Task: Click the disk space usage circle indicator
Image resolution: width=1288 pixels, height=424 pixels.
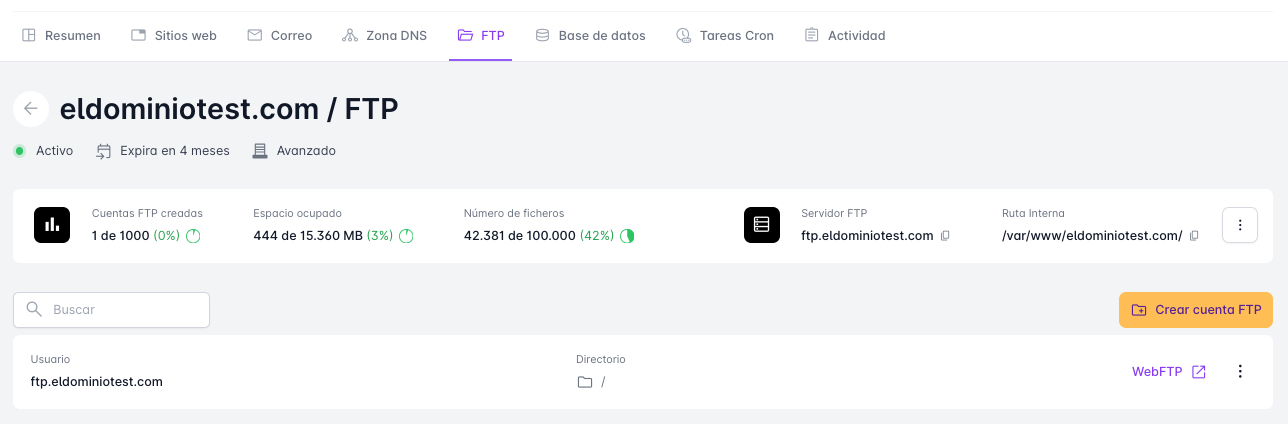Action: coord(406,236)
